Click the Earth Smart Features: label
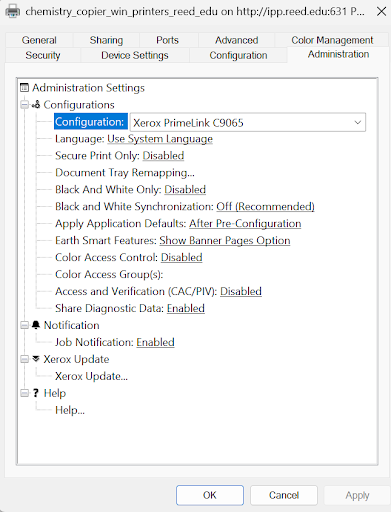391x512 pixels. click(106, 240)
